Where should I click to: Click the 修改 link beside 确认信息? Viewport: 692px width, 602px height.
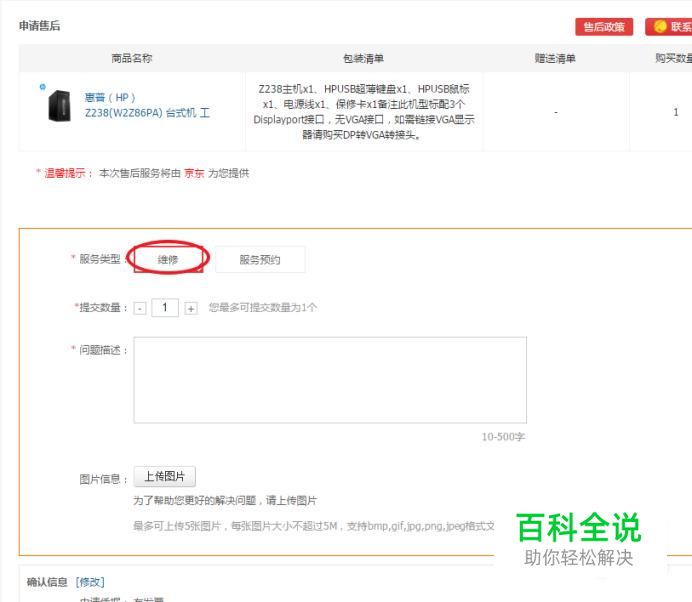(90, 582)
